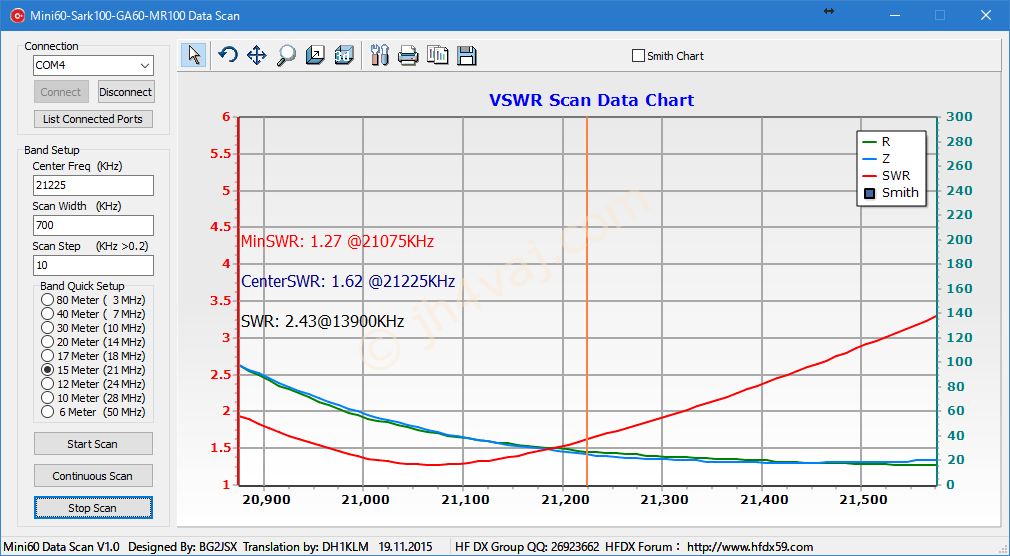This screenshot has width=1010, height=556.
Task: Copy the chart with the copy icon
Action: pos(437,55)
